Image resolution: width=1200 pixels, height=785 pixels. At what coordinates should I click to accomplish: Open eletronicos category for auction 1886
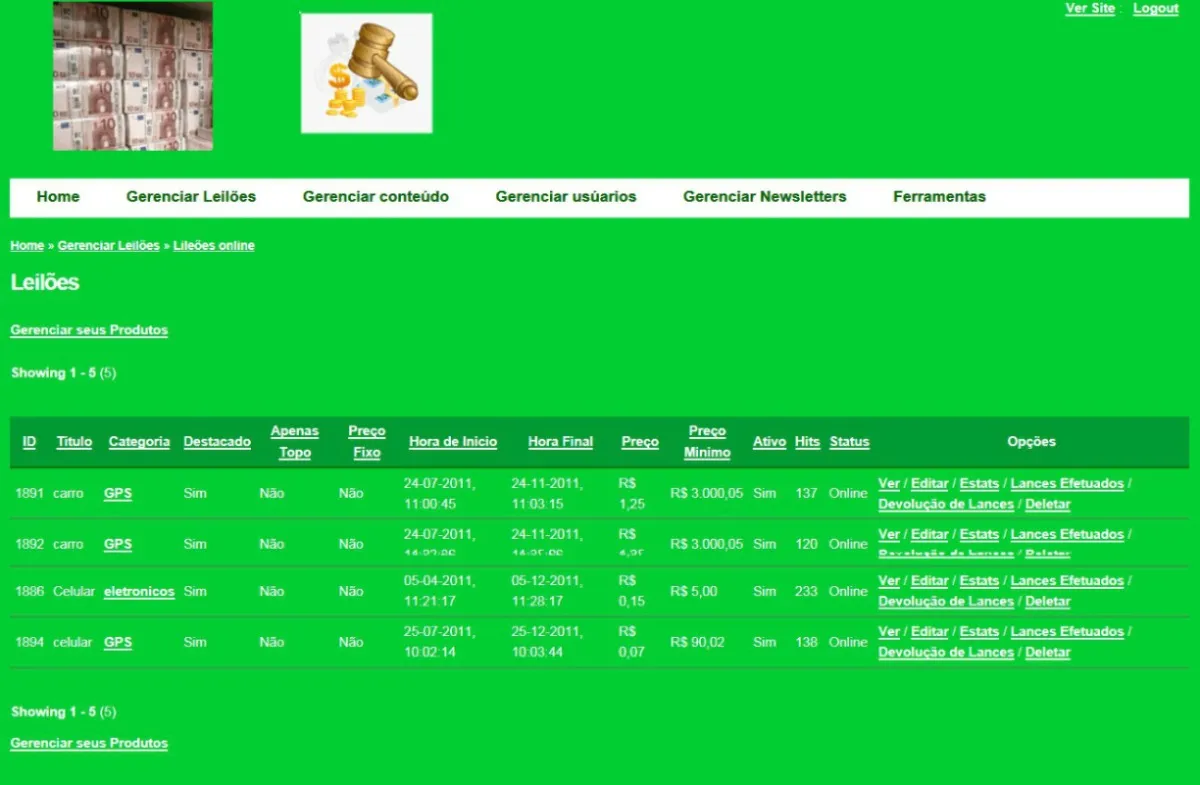139,592
